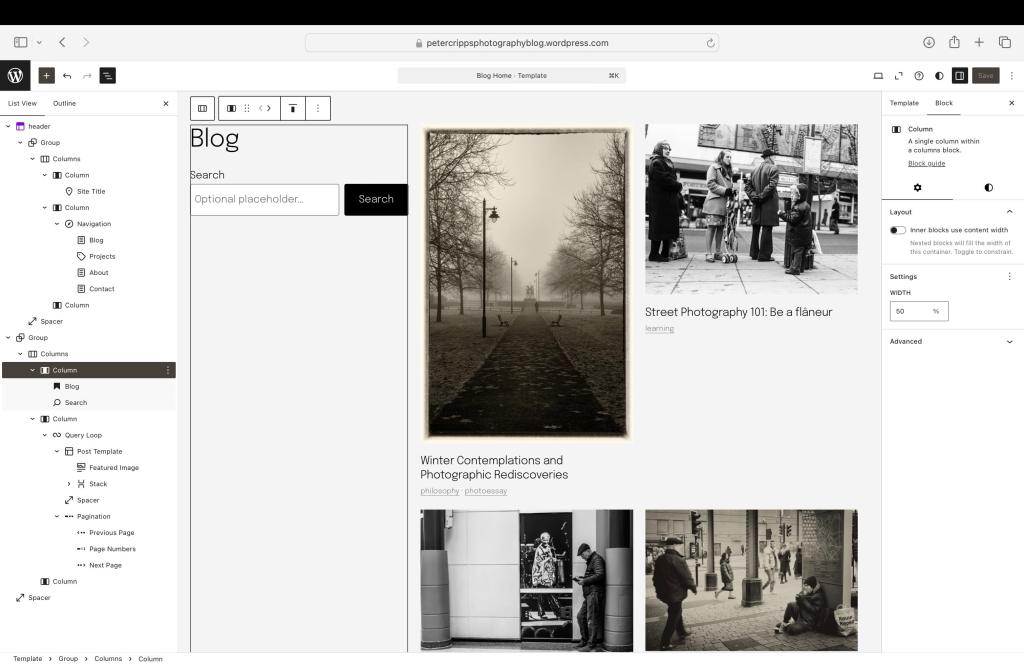Toggle Inner blocks use content width
This screenshot has height=665, width=1024.
898,230
